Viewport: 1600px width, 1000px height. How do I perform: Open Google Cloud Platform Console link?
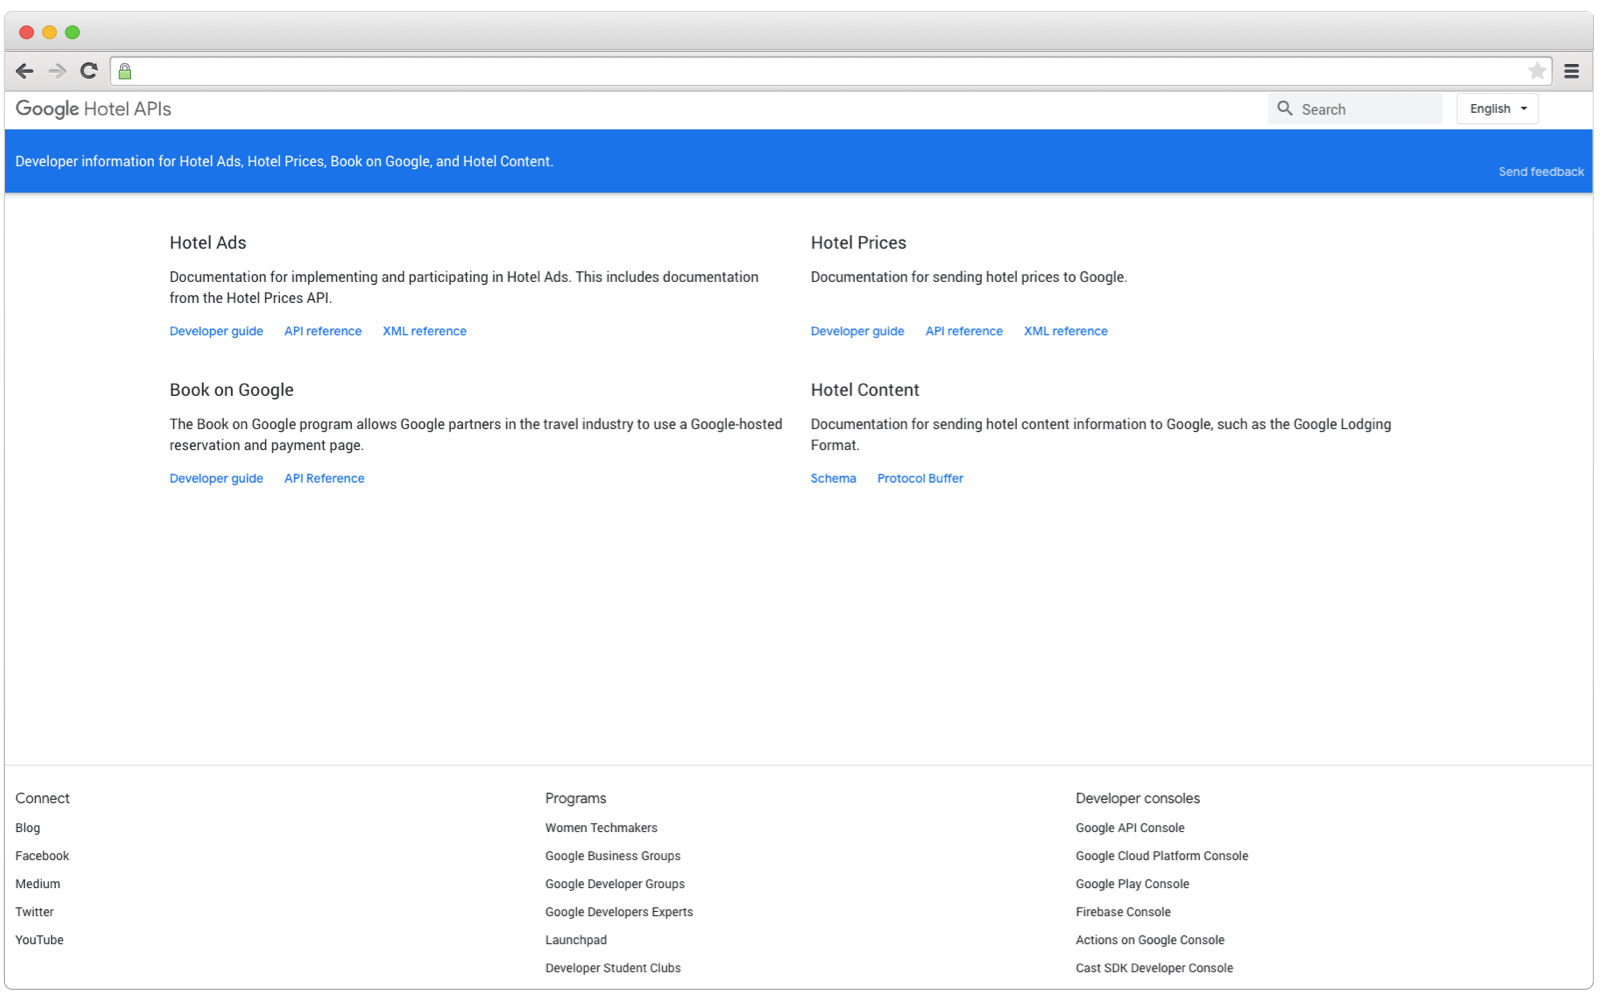click(x=1162, y=856)
